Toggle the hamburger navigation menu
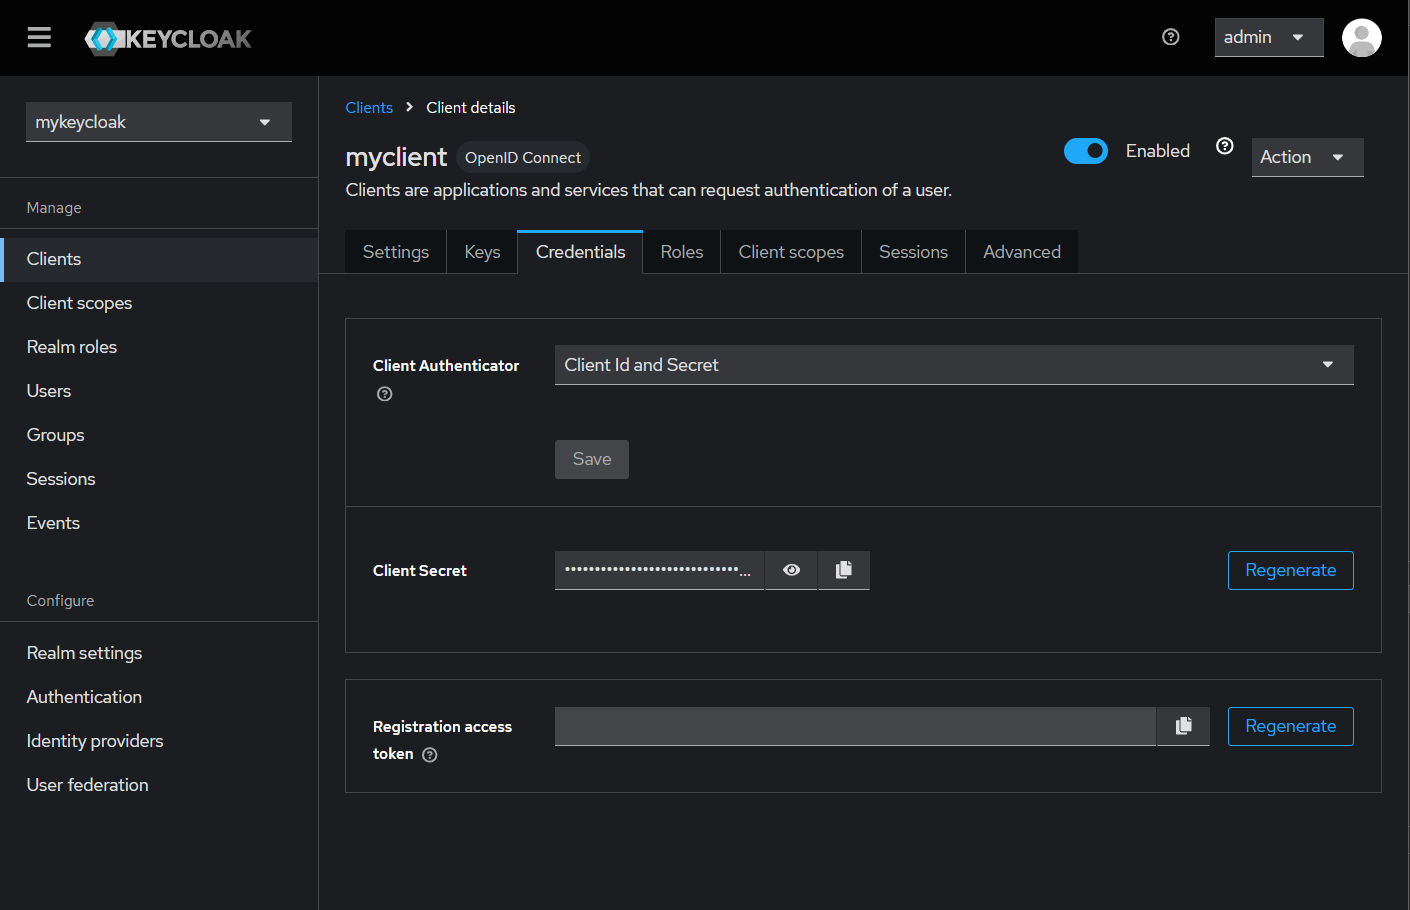This screenshot has width=1410, height=910. [x=39, y=38]
